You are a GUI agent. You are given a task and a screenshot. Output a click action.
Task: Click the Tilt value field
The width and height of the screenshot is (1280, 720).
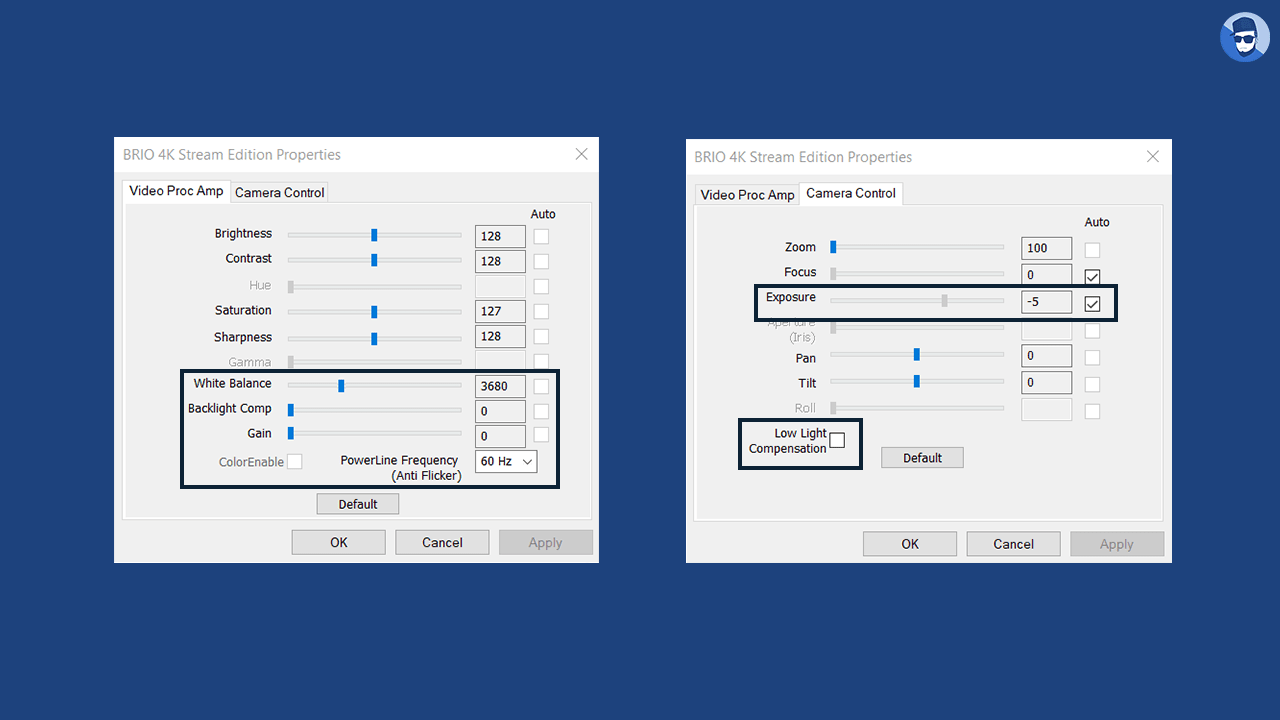[1047, 382]
